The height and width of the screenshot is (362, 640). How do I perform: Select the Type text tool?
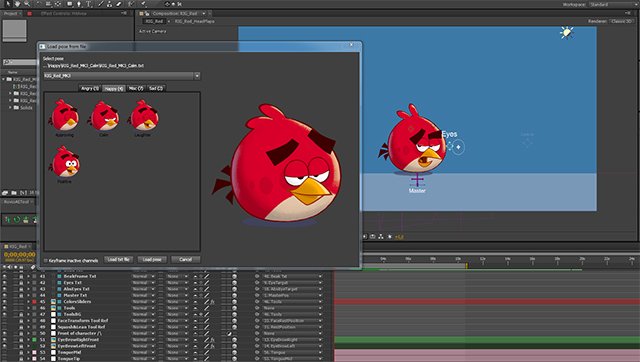[x=88, y=4]
